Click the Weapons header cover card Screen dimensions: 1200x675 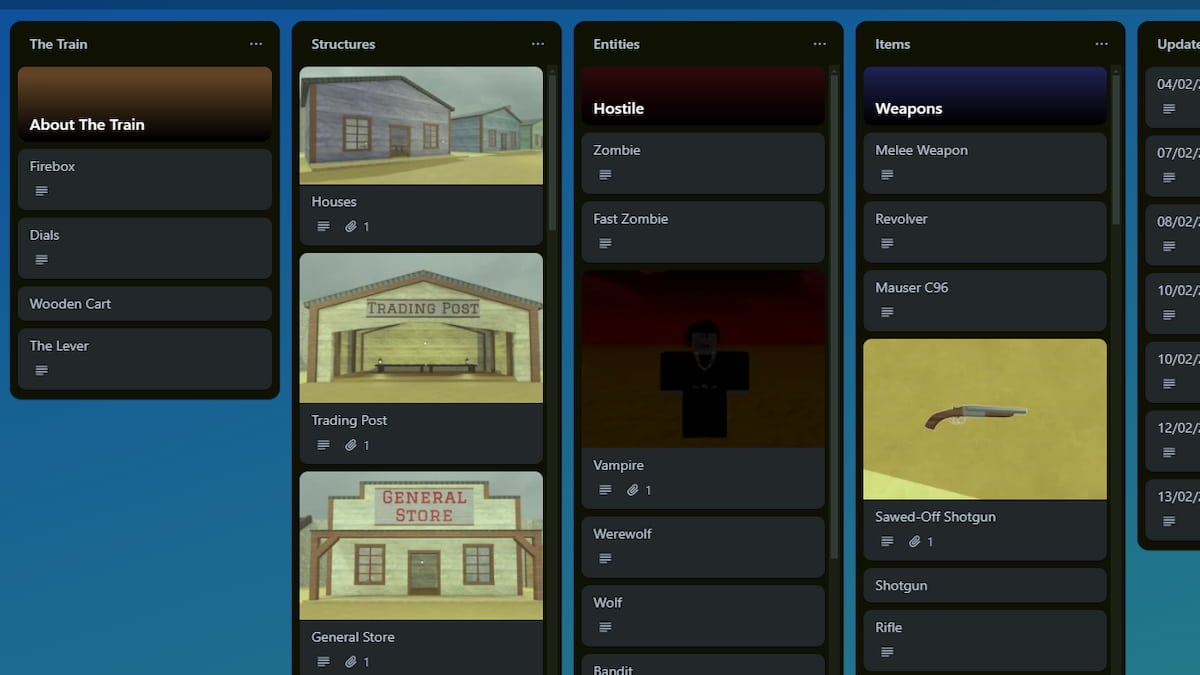tap(984, 96)
